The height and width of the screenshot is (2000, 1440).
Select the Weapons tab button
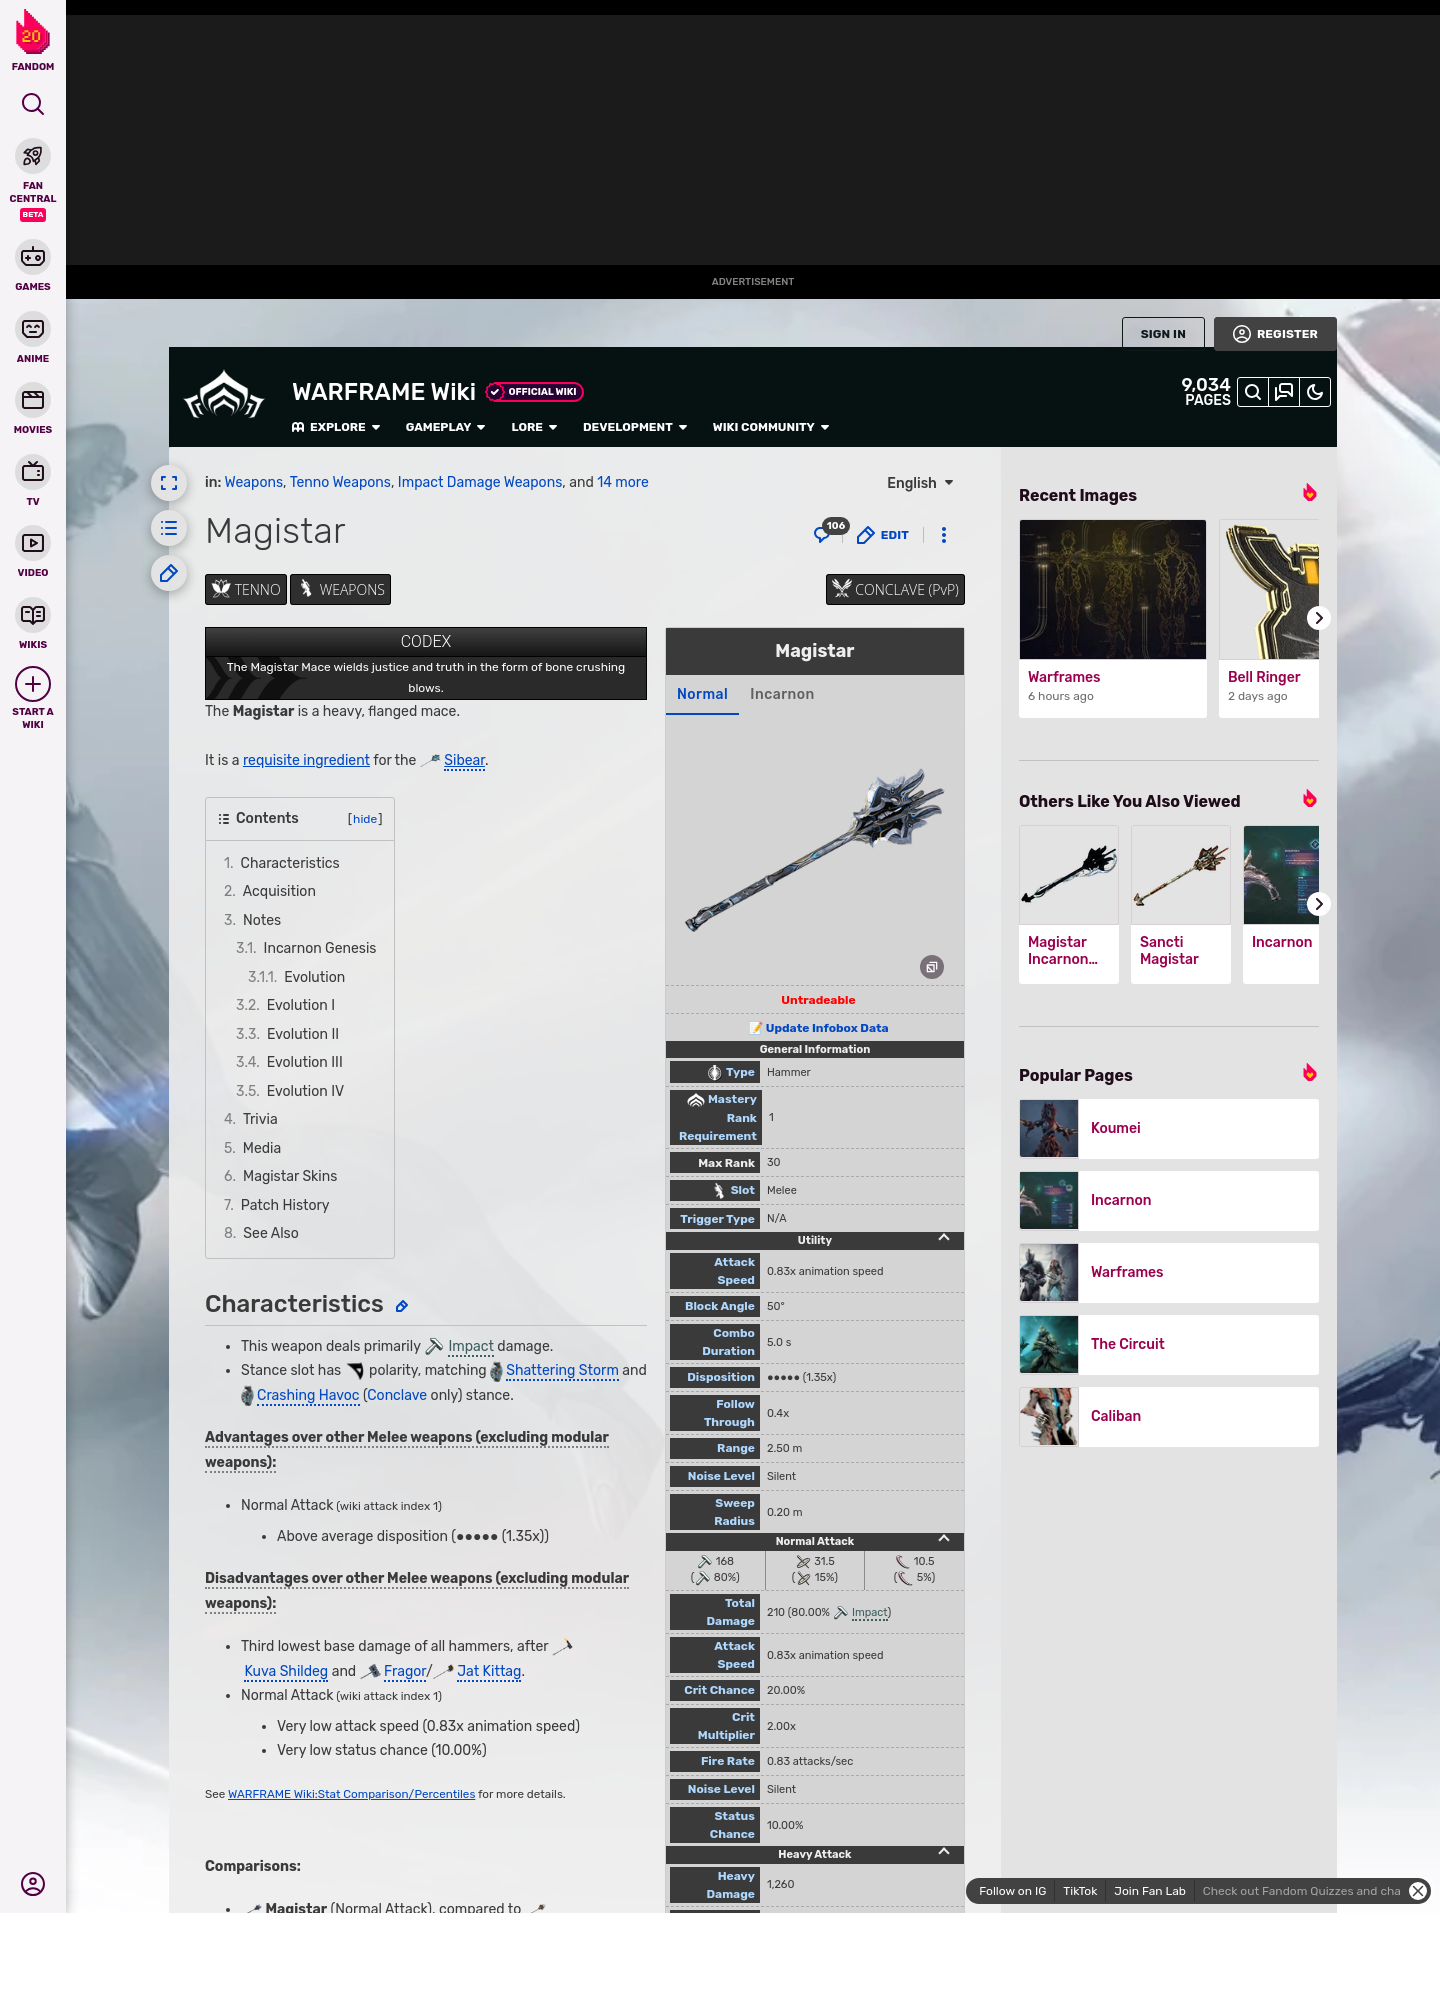340,590
